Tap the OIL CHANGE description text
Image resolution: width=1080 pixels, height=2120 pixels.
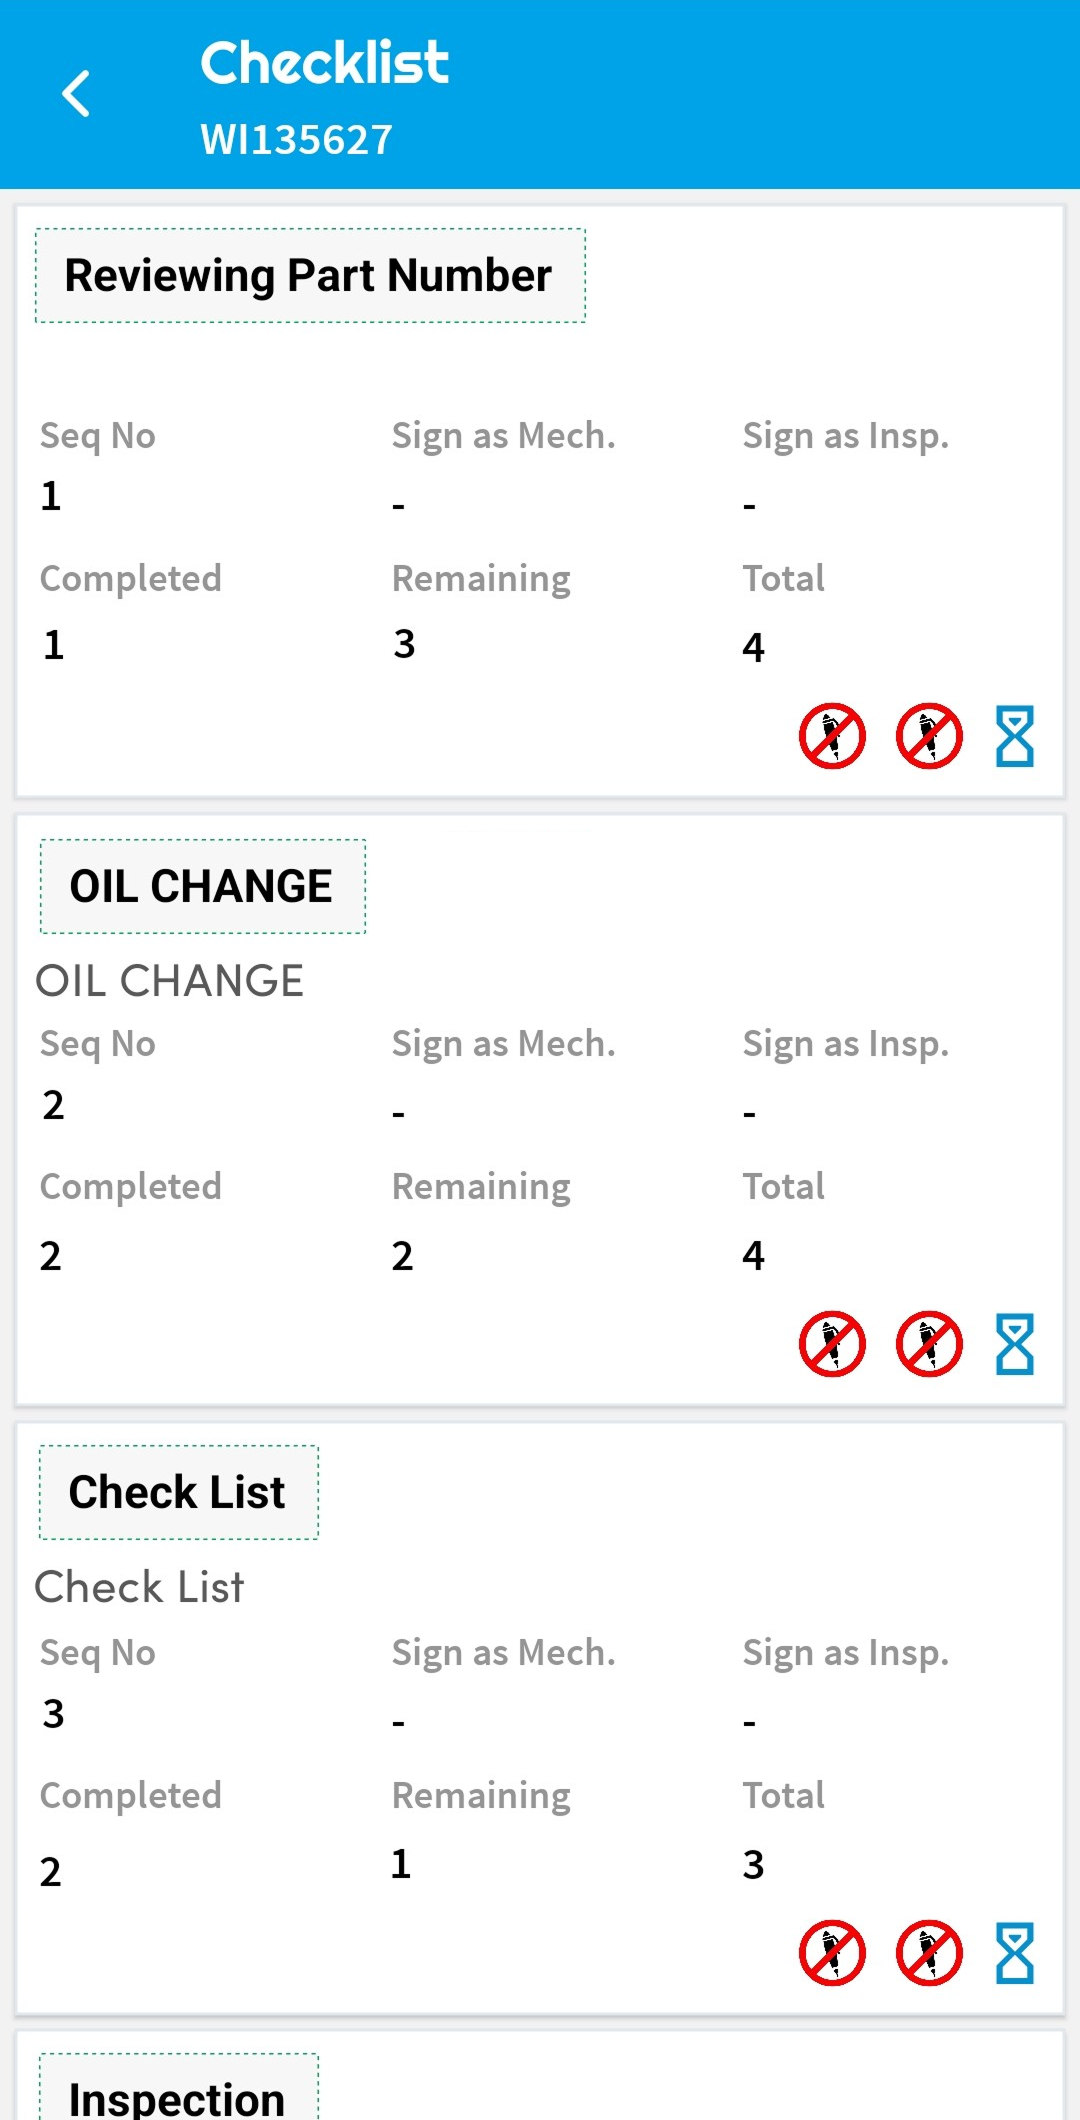click(x=169, y=981)
